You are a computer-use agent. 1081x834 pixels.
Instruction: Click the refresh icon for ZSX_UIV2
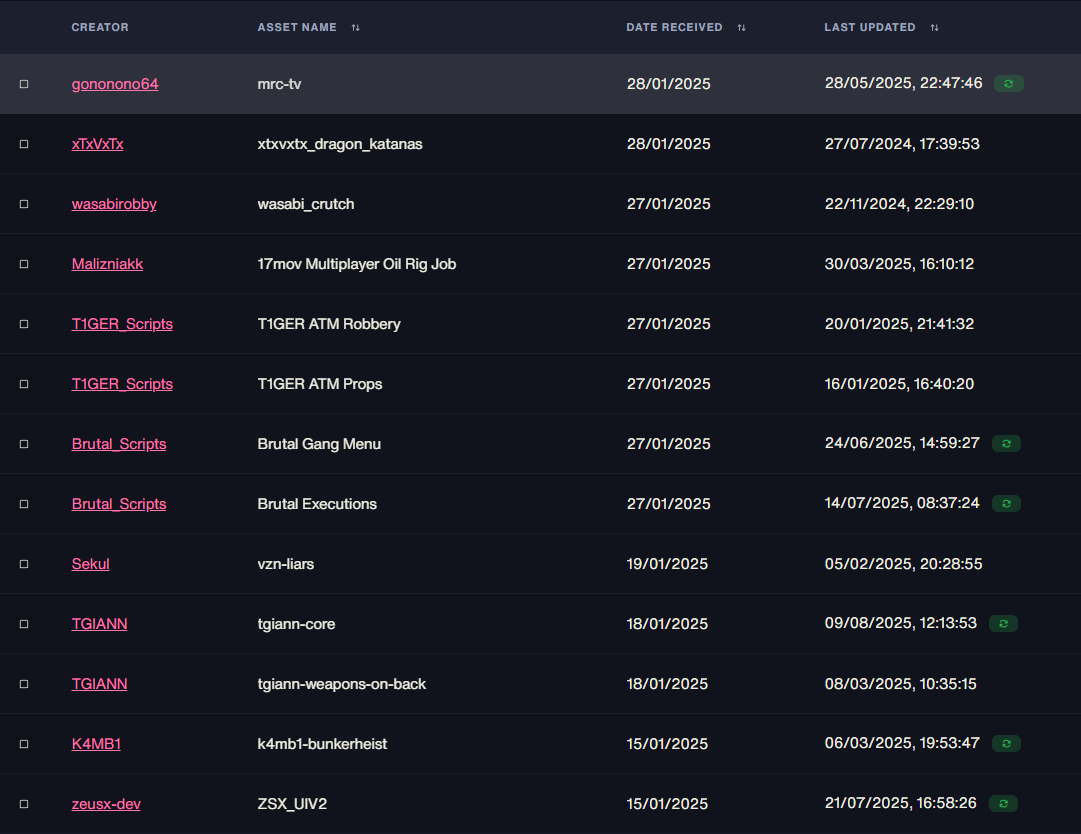1003,803
